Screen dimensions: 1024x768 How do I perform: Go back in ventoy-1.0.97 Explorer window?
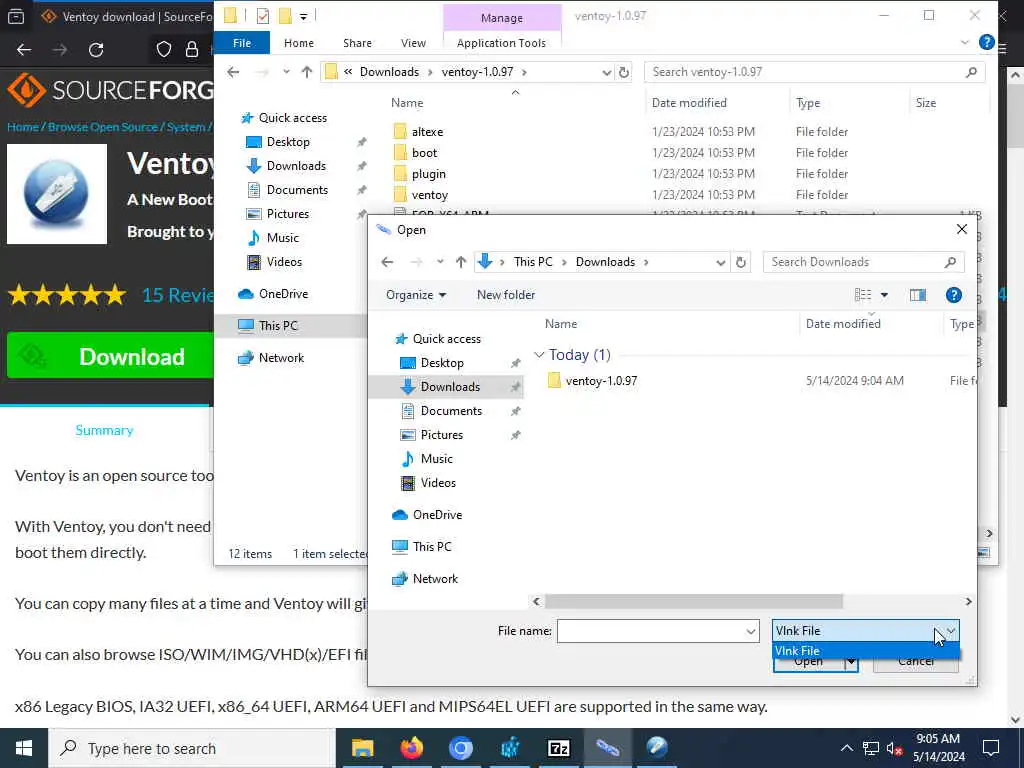tap(233, 72)
